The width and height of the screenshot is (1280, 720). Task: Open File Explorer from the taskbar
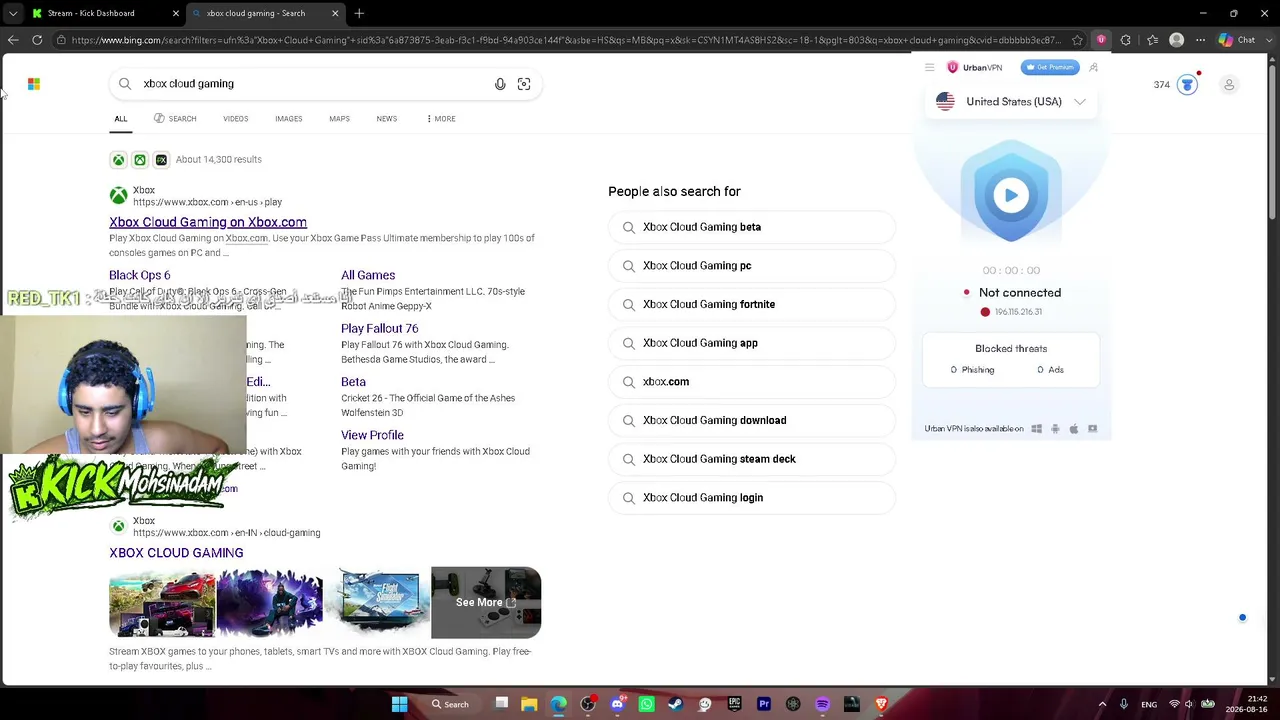tap(529, 704)
